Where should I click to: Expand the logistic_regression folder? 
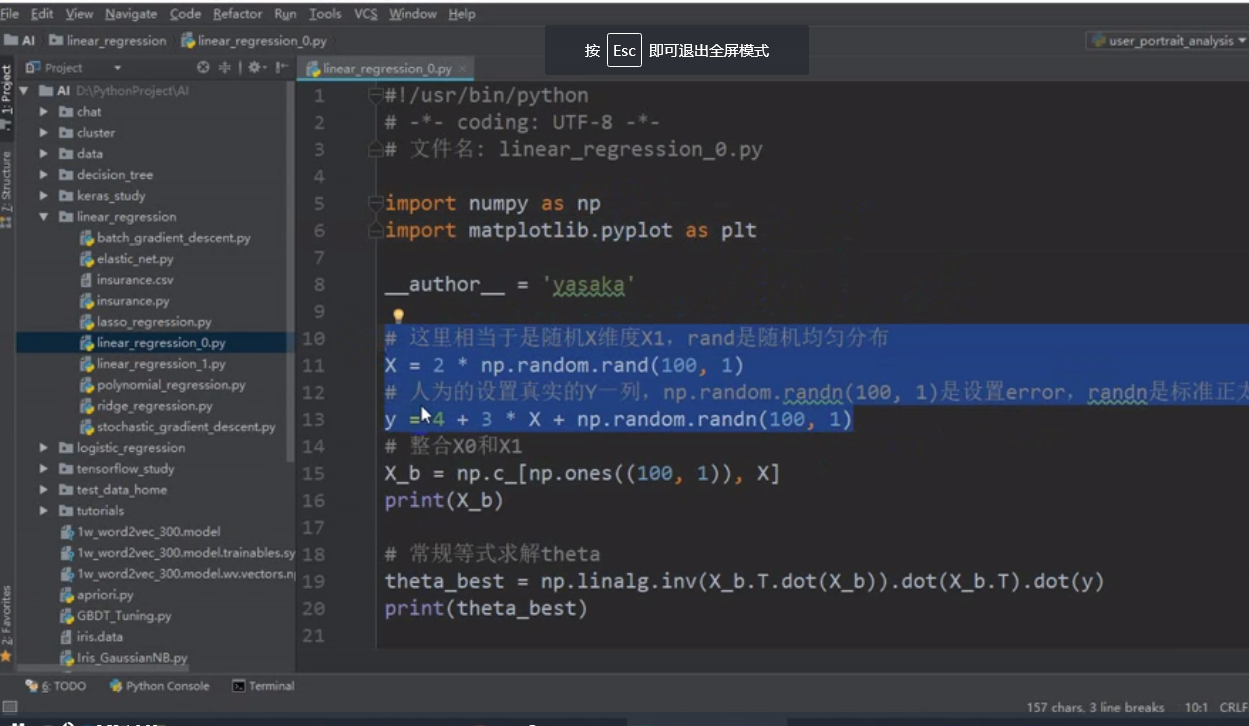(x=44, y=448)
